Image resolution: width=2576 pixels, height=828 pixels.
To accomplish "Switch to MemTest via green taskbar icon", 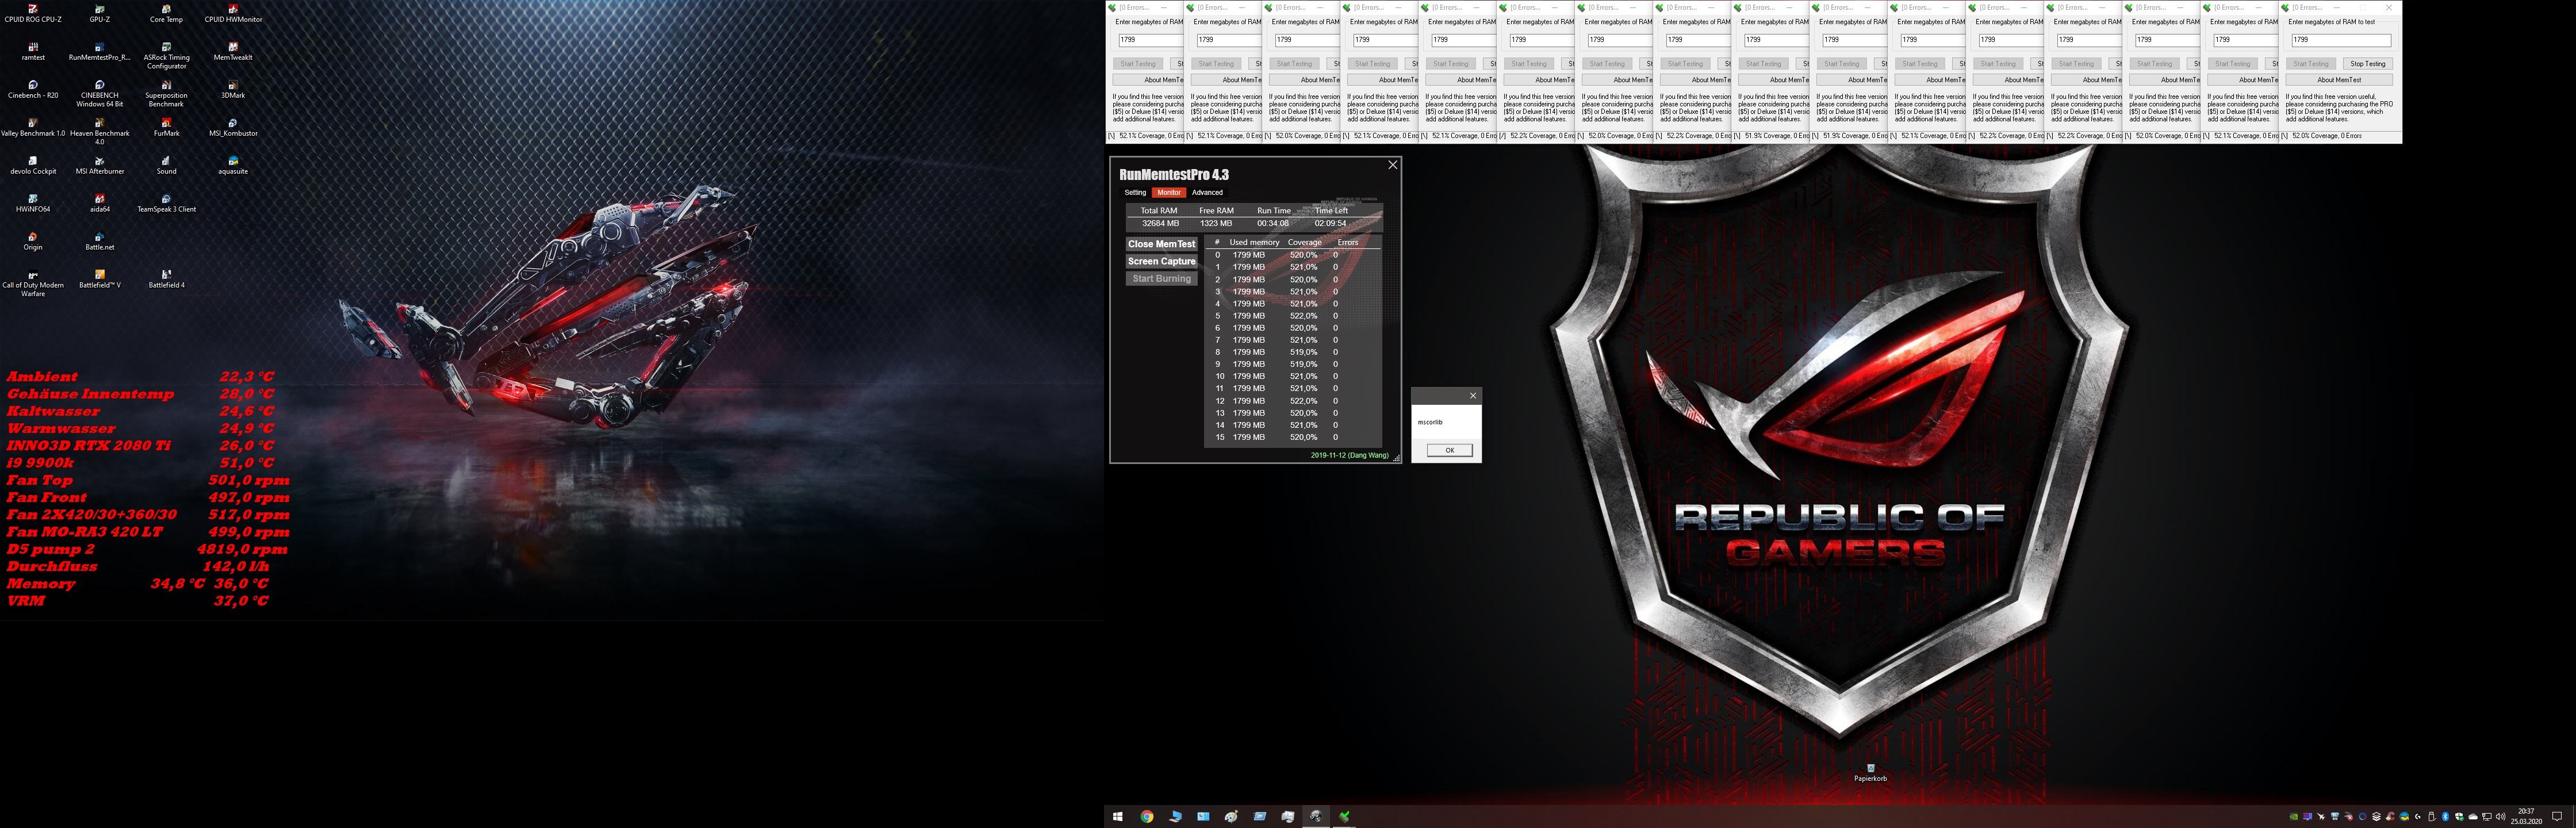I will pyautogui.click(x=1344, y=817).
